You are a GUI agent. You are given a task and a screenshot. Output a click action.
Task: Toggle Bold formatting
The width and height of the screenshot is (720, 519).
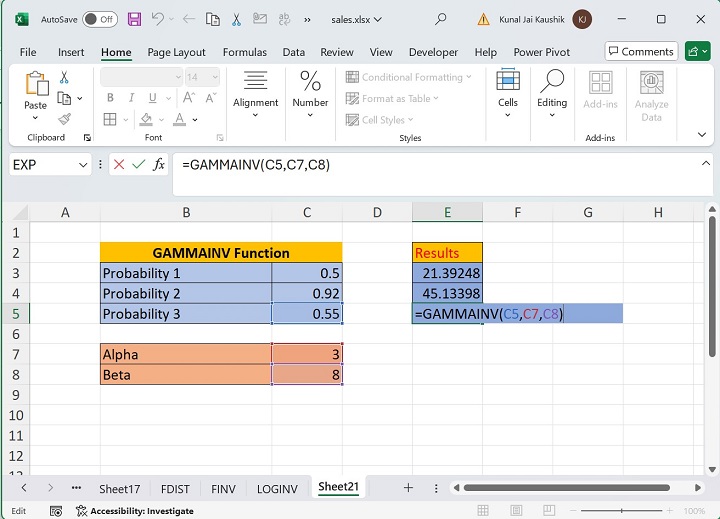[110, 98]
